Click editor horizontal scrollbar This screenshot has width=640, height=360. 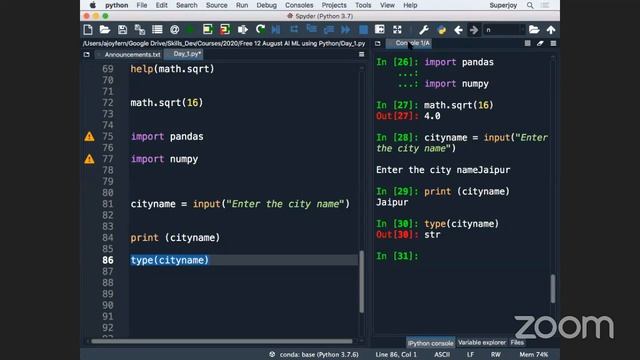[222, 341]
